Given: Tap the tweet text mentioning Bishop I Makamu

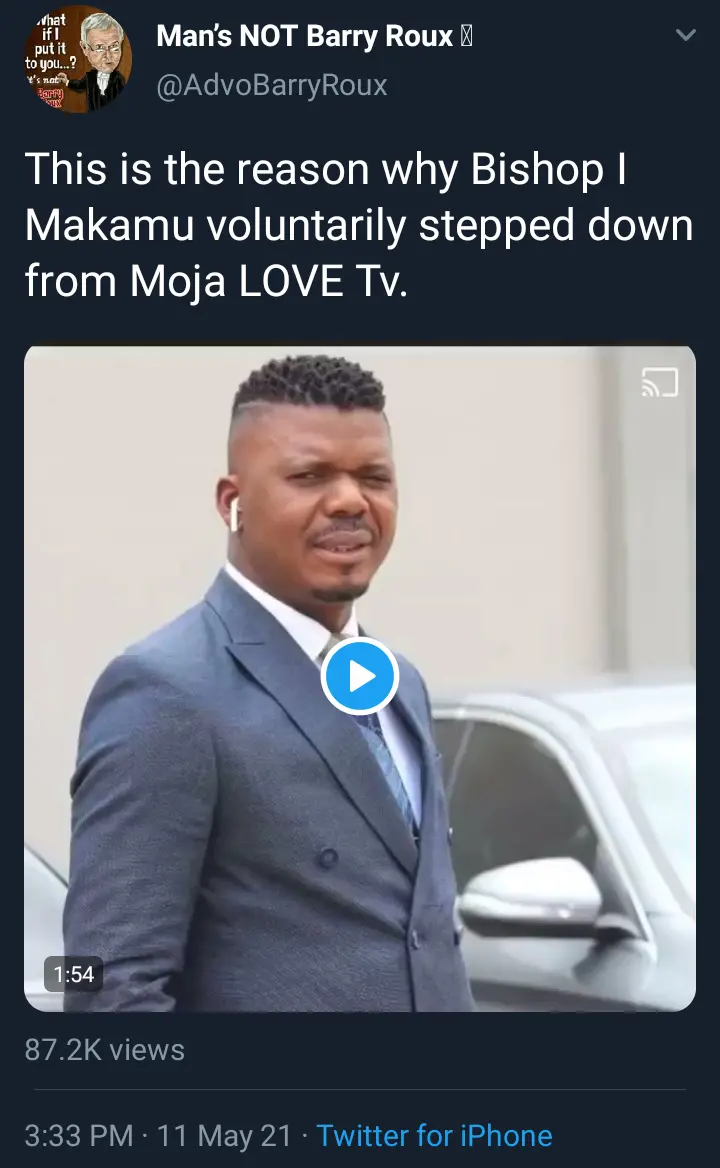Looking at the screenshot, I should point(358,225).
